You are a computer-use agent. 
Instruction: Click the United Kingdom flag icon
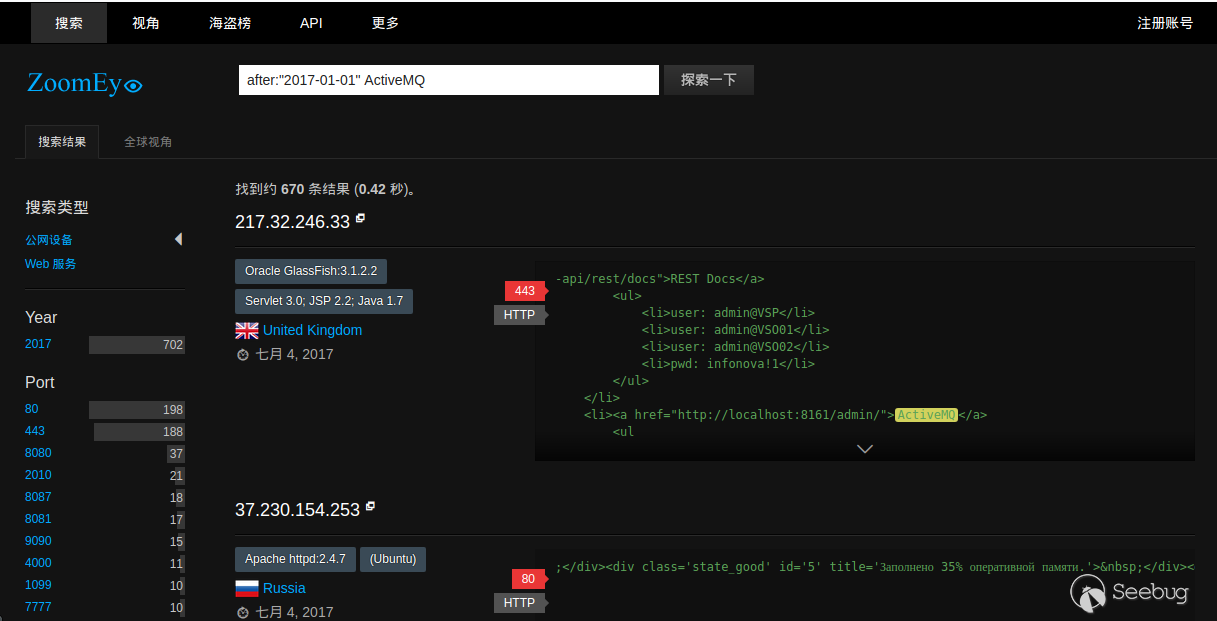coord(247,330)
